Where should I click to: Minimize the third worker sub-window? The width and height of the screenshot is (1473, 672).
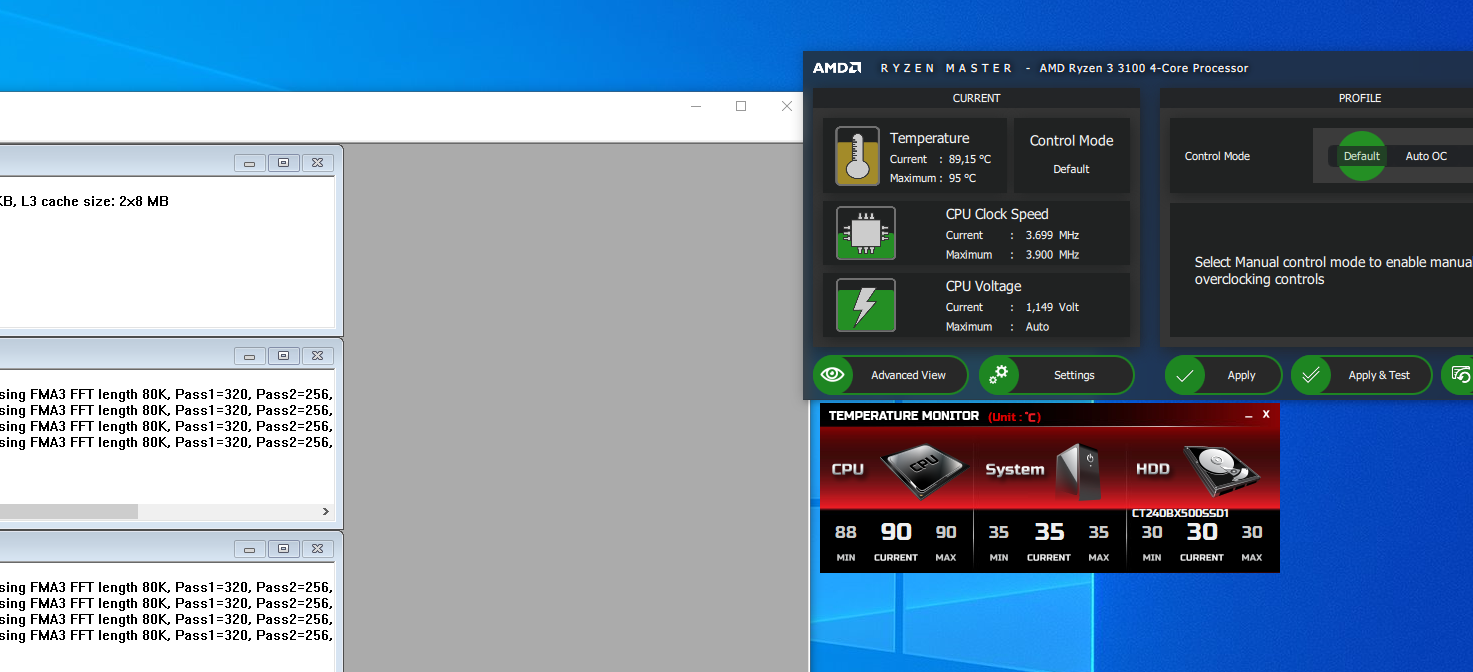tap(250, 549)
